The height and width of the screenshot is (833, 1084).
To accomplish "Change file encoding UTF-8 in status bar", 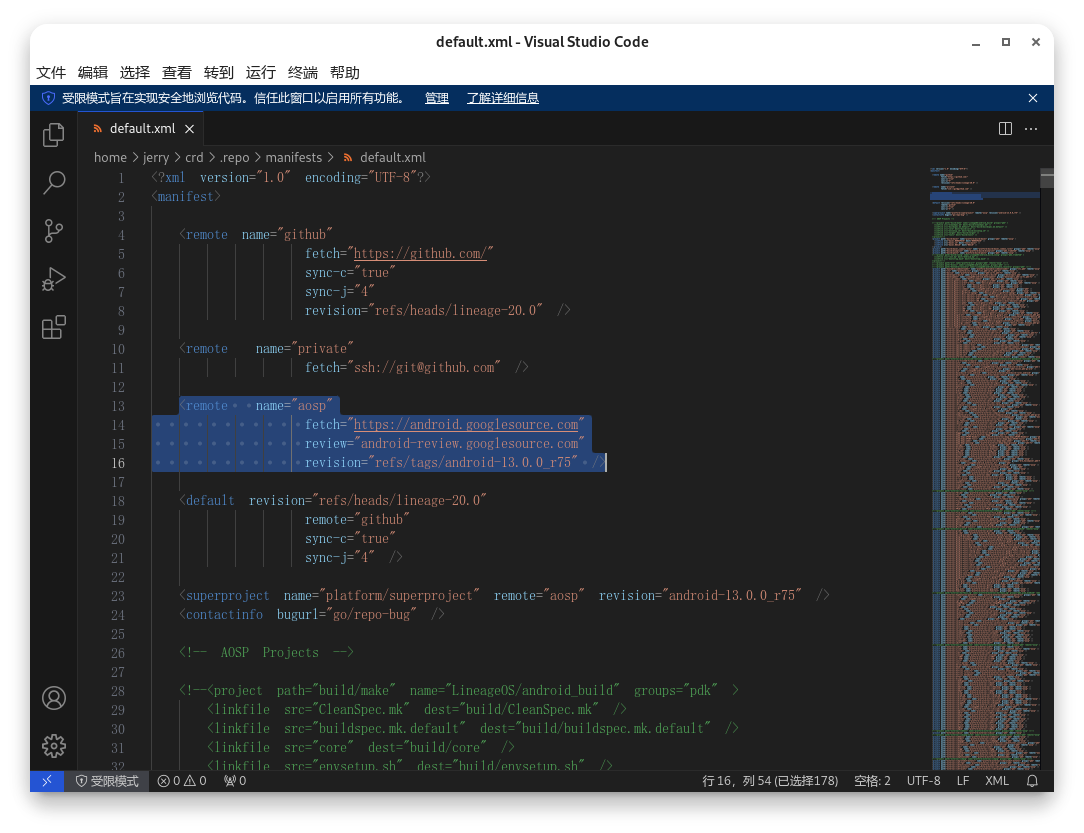I will click(924, 781).
